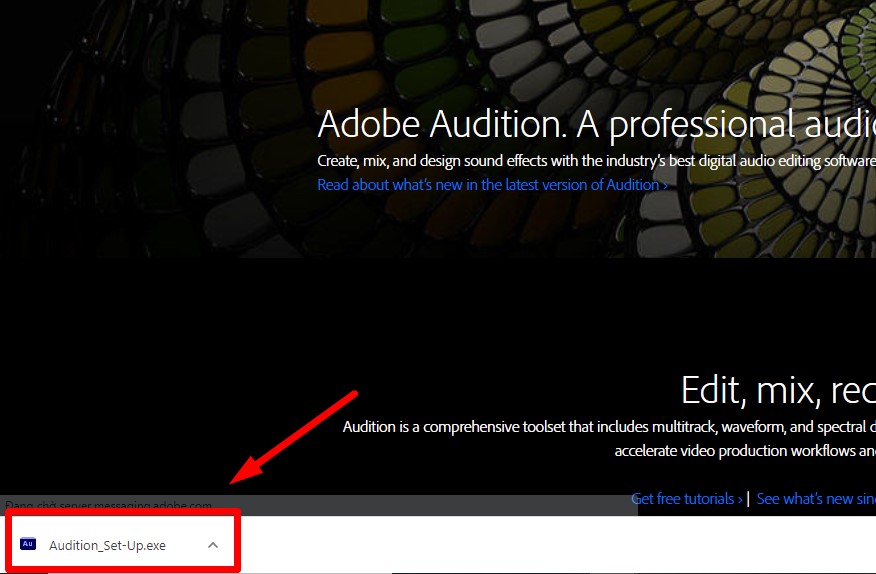Screen dimensions: 876x574
Task: Click the "Edit, mix, rec" heading
Action: pyautogui.click(x=777, y=389)
